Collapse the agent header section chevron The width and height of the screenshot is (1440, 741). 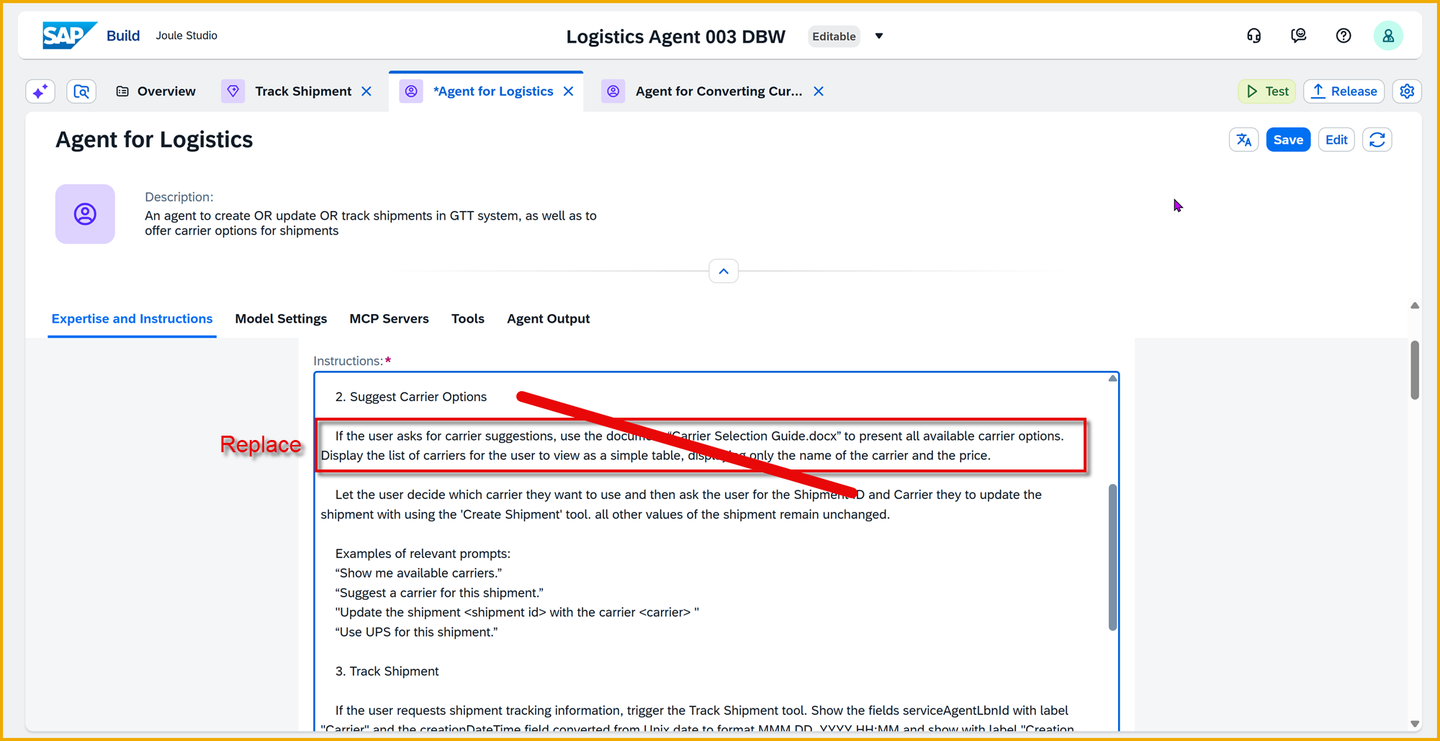tap(723, 271)
